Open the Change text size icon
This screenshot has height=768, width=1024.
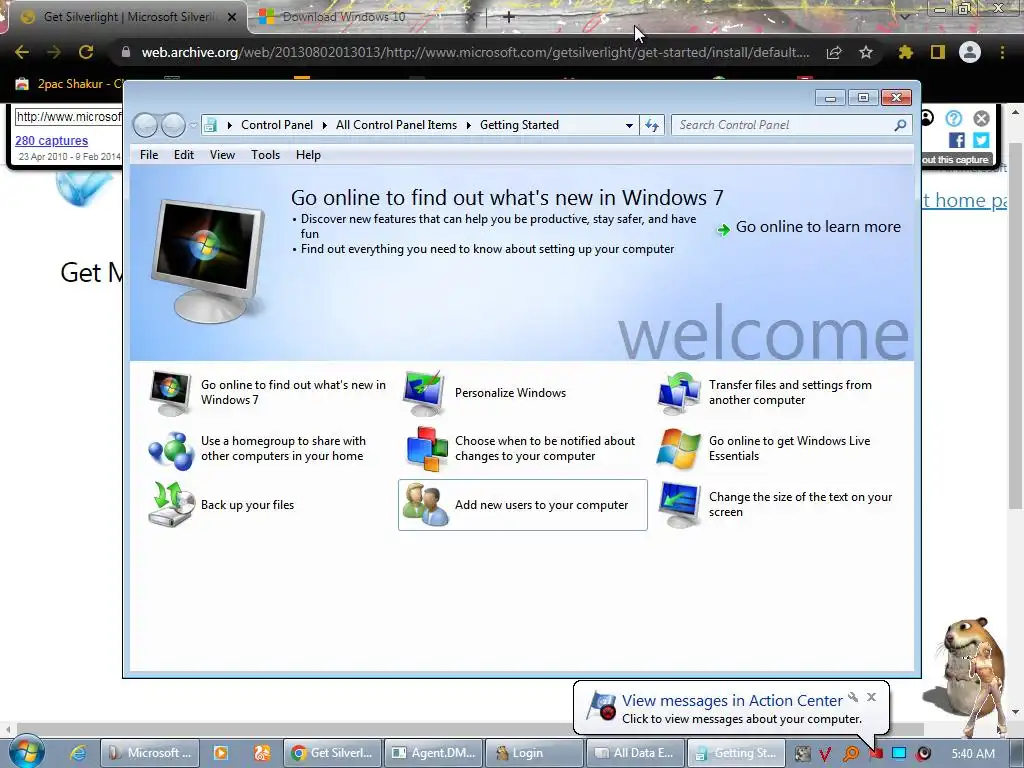[x=679, y=505]
